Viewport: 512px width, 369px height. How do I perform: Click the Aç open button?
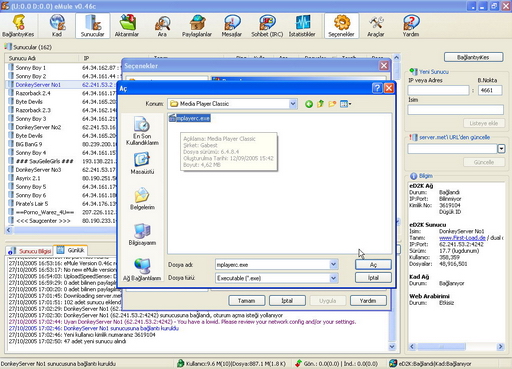373,265
